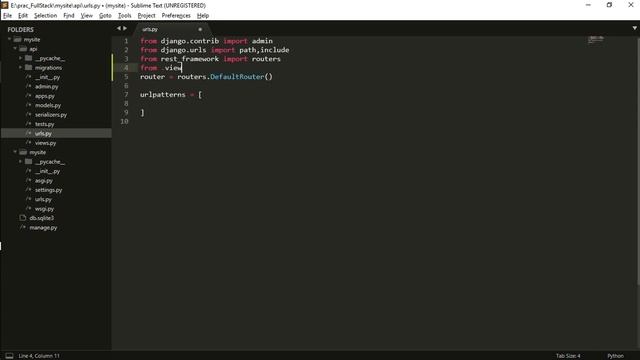Open manage.py in sidebar
This screenshot has width=640, height=360.
click(x=43, y=227)
